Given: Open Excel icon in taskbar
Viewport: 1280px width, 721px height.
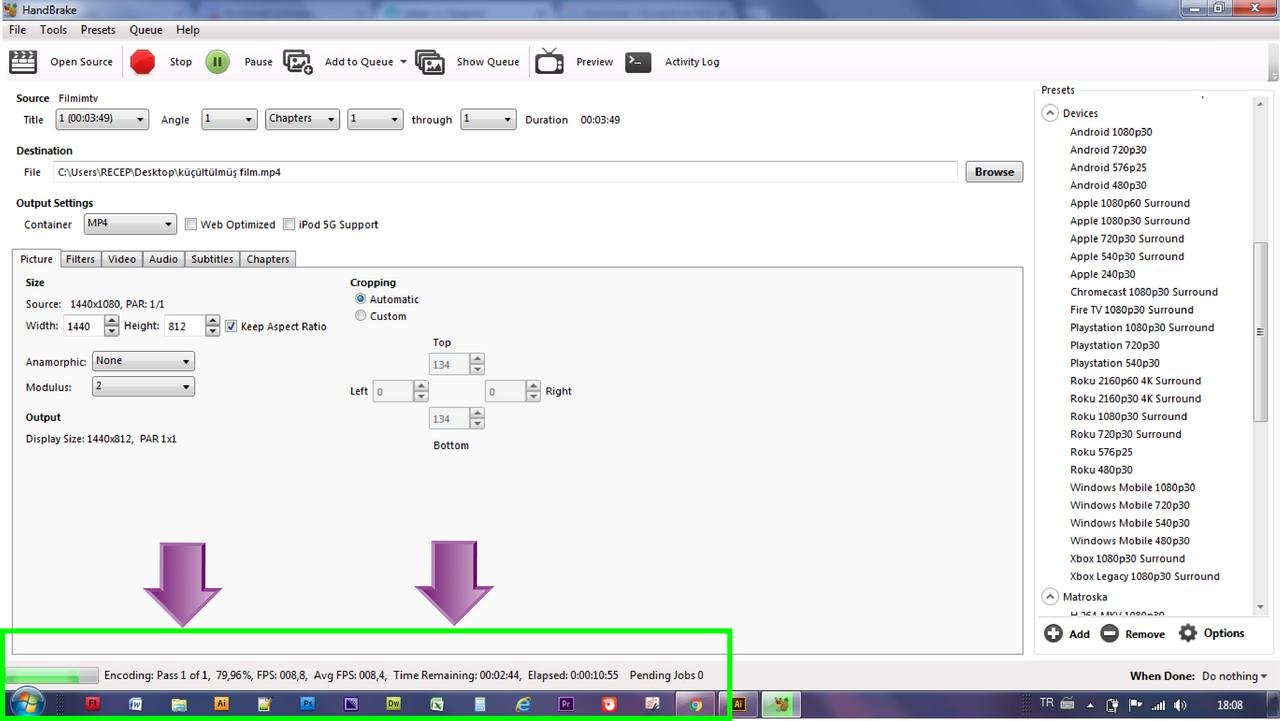Looking at the screenshot, I should tap(437, 704).
